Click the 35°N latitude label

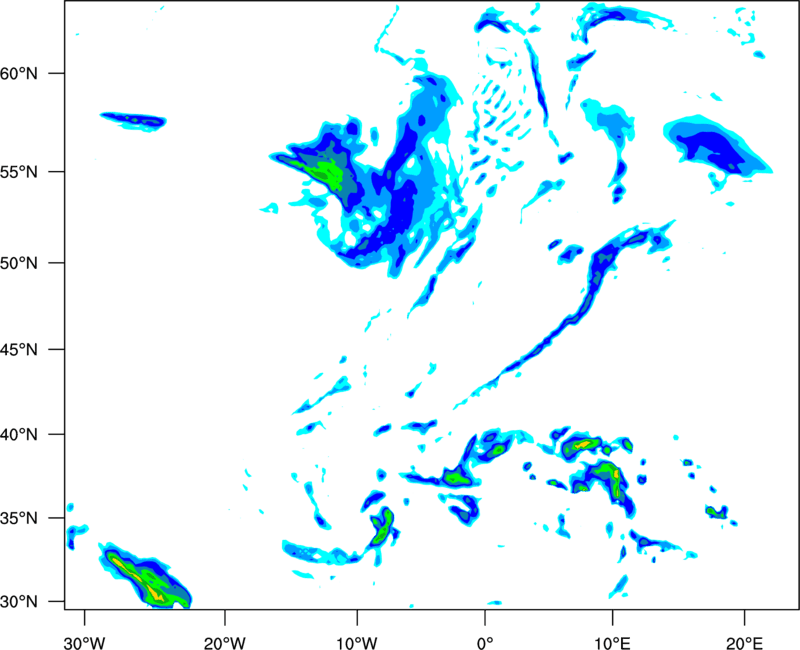19,518
